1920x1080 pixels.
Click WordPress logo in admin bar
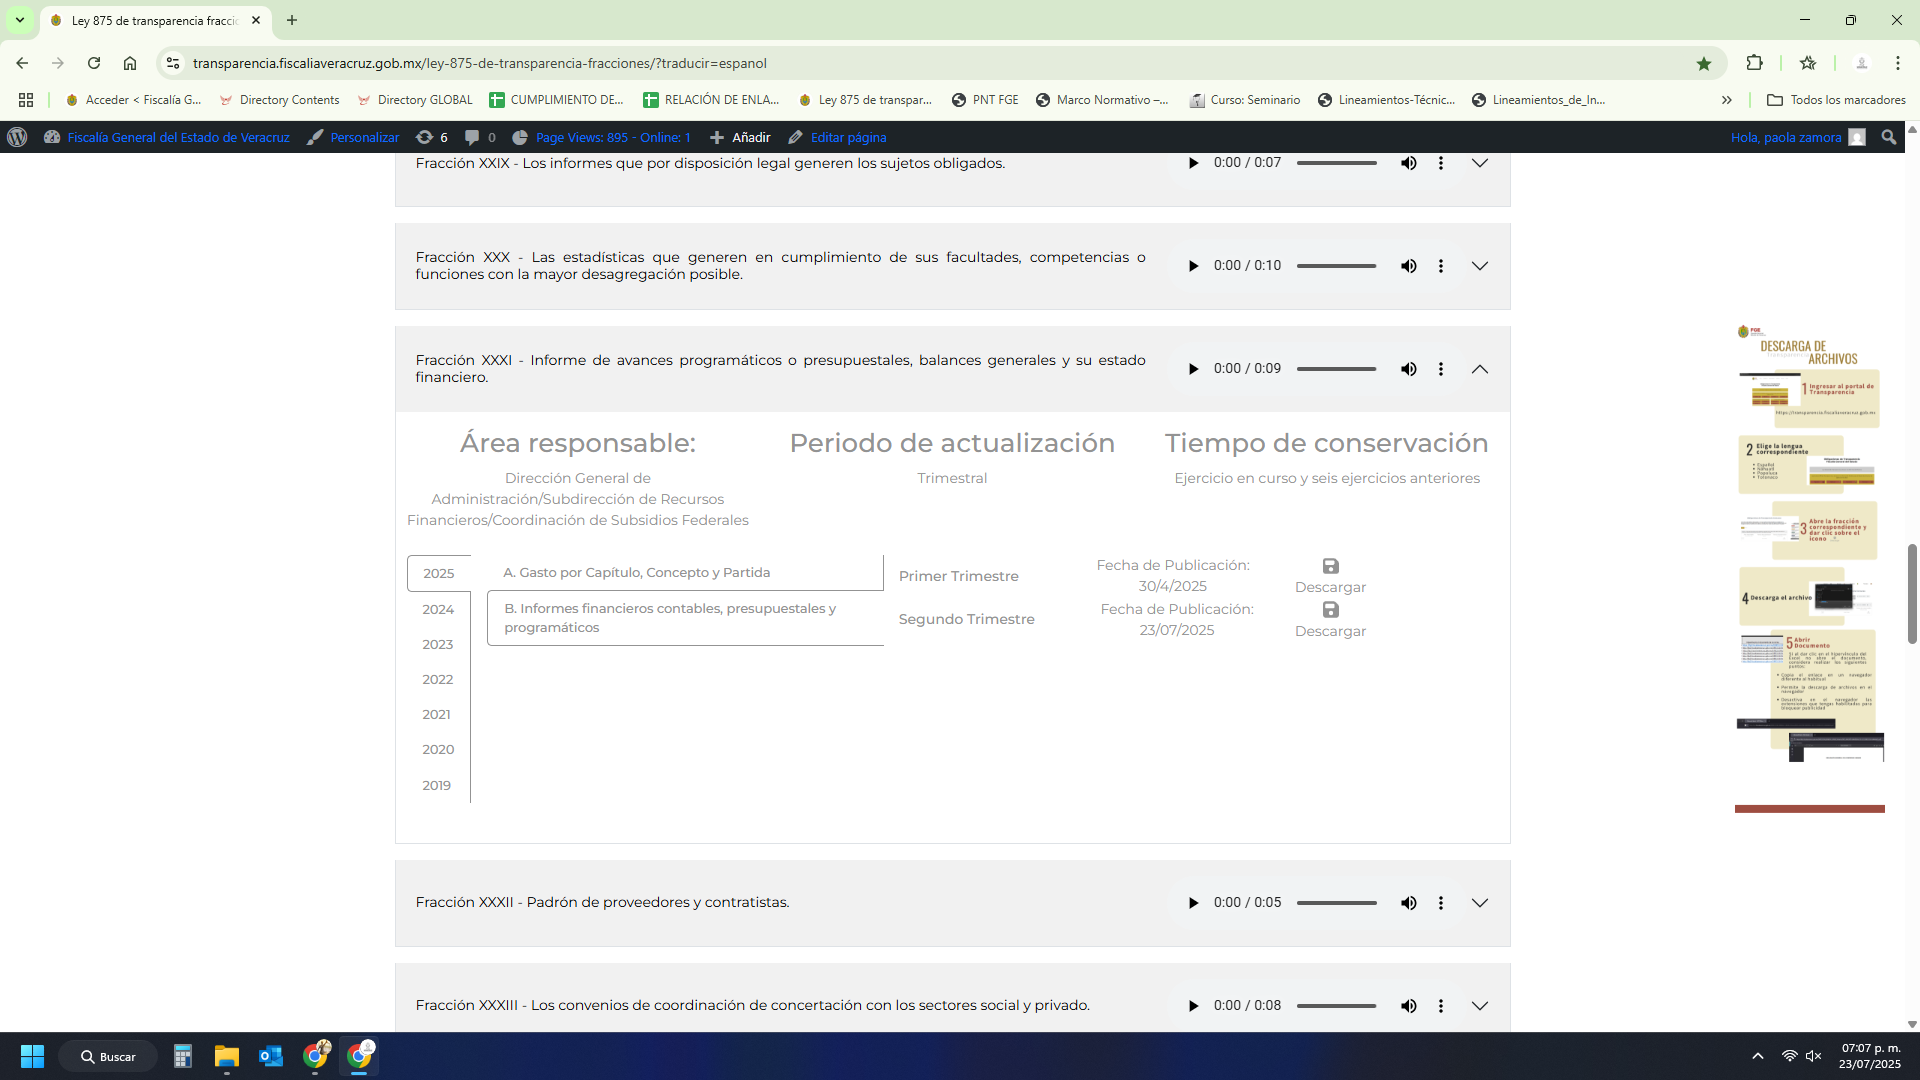coord(17,137)
